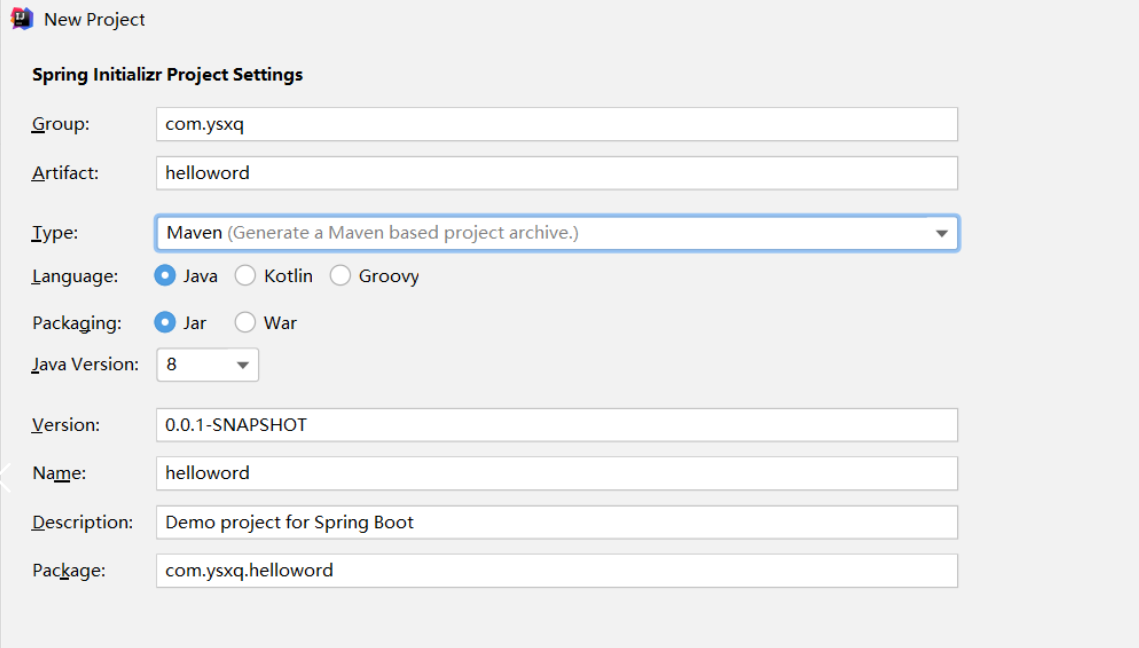The image size is (1139, 648).
Task: Click the Packaging label
Action: click(x=77, y=323)
